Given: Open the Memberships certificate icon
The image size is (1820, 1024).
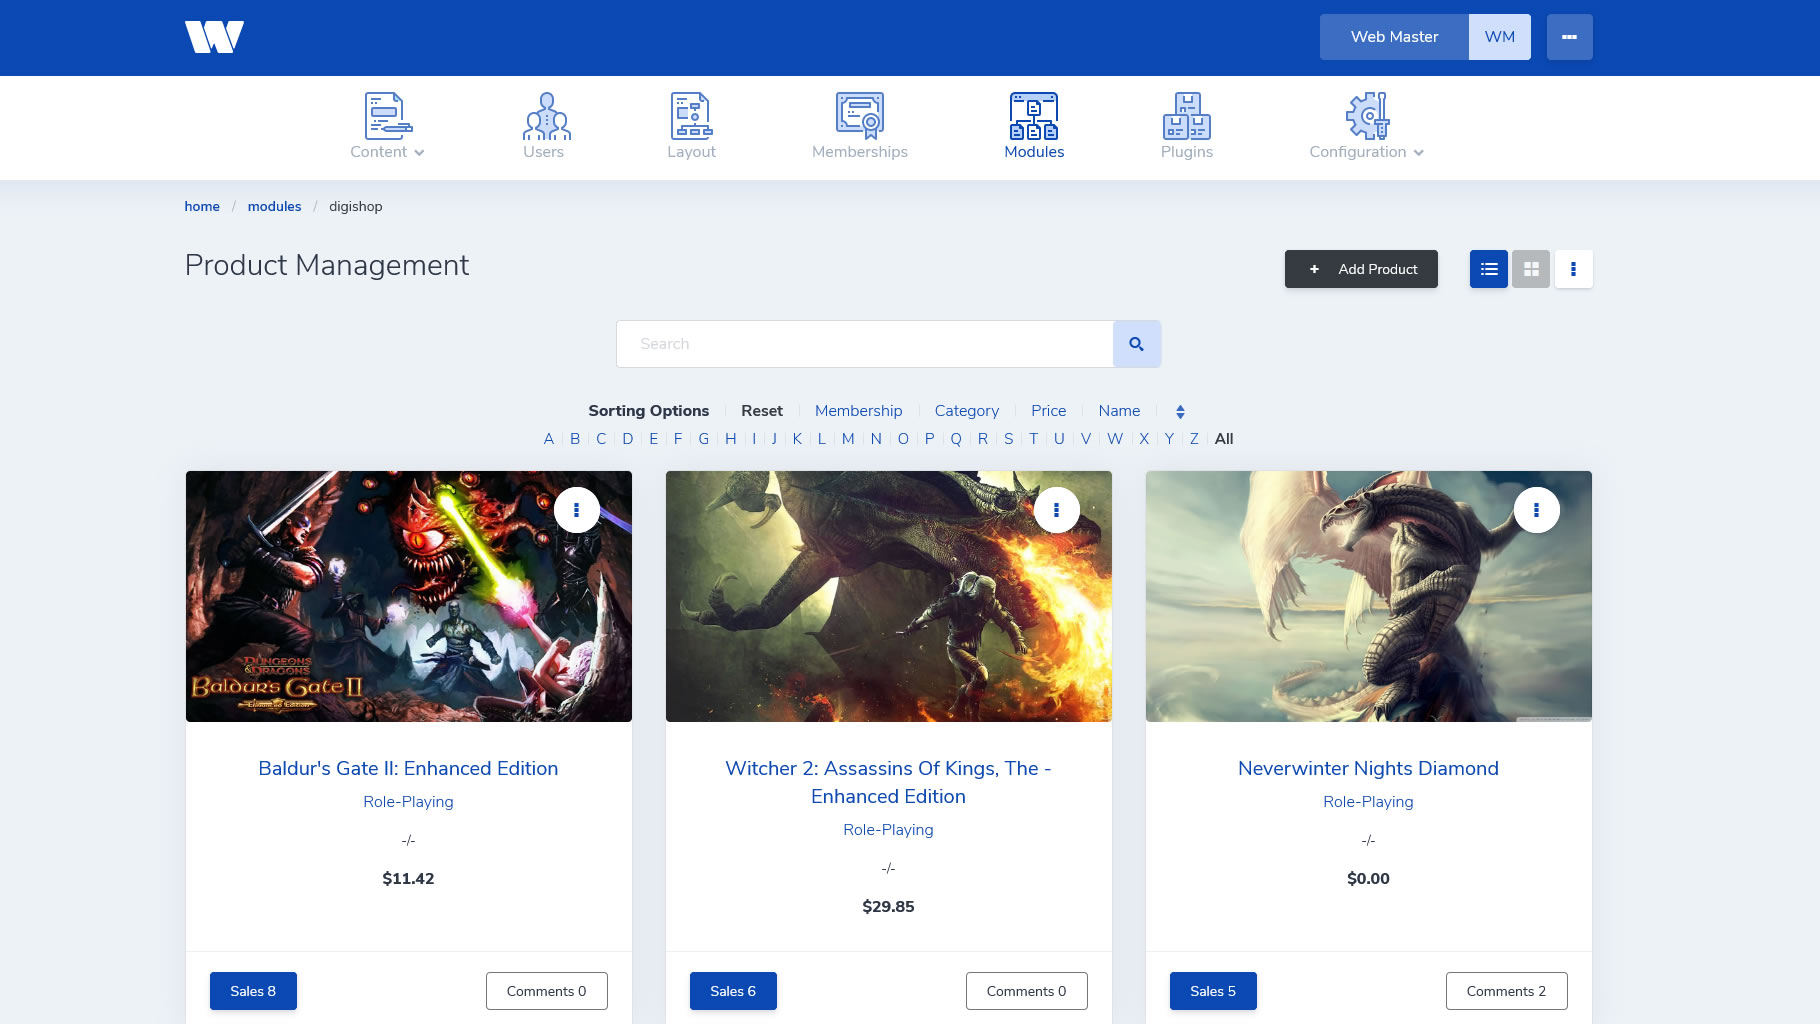Looking at the screenshot, I should tap(860, 116).
